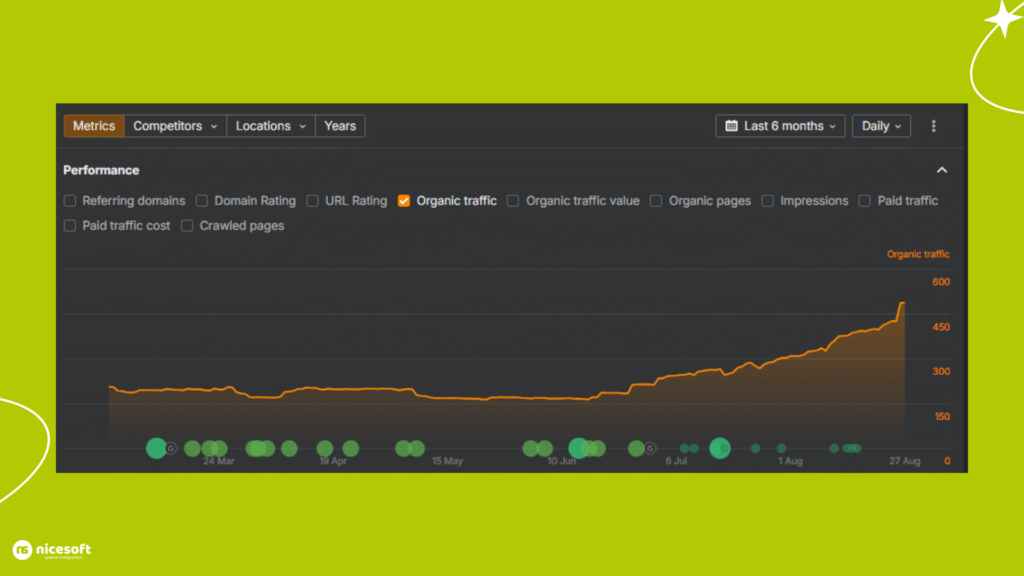Enable the Organic pages checkbox
The image size is (1024, 576).
[656, 200]
